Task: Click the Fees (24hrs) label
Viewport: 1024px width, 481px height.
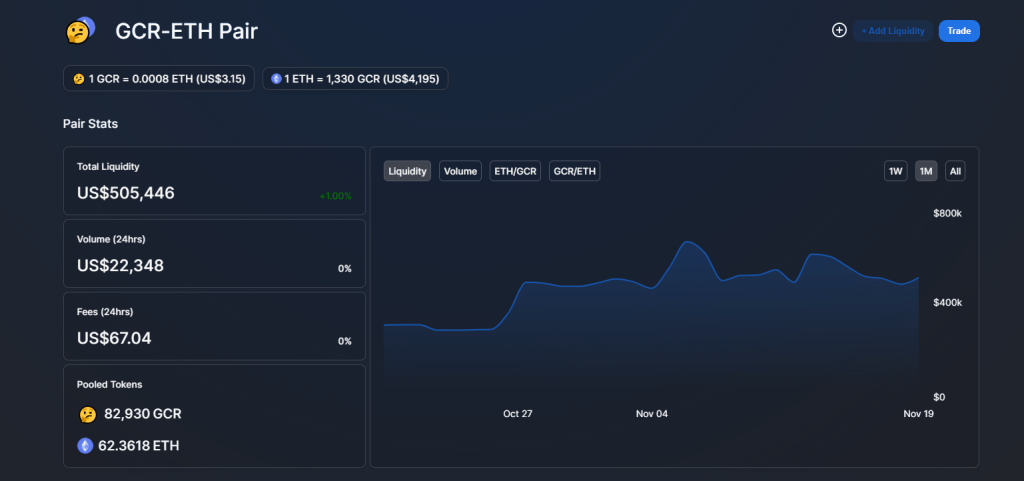Action: pos(105,312)
